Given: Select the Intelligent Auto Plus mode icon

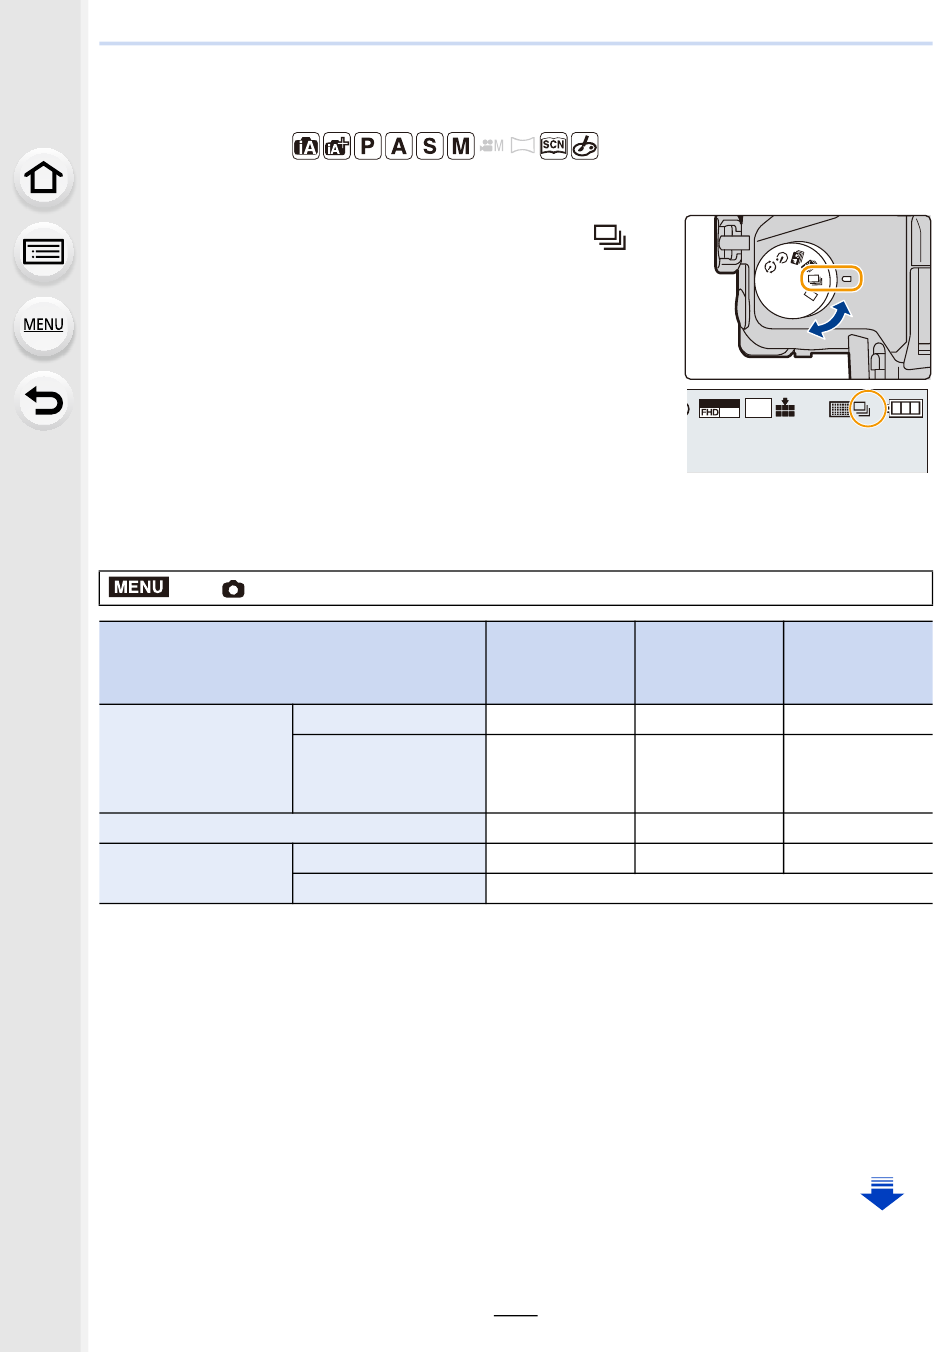Looking at the screenshot, I should click(337, 146).
